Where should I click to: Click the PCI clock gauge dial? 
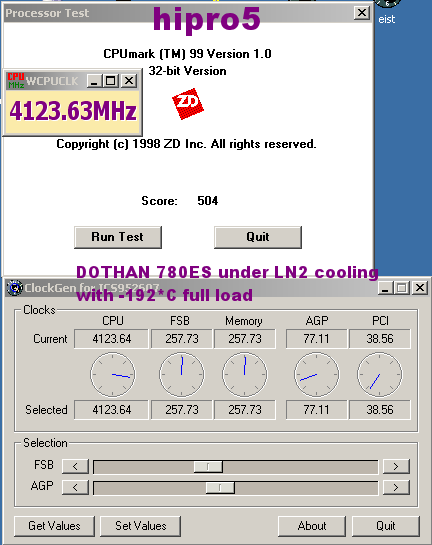tap(380, 375)
